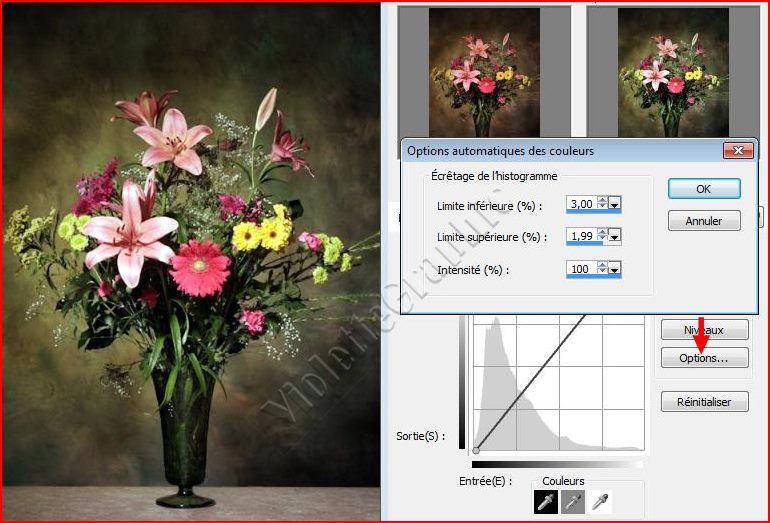This screenshot has width=770, height=523.
Task: Click OK in the color options dialog
Action: pyautogui.click(x=703, y=188)
